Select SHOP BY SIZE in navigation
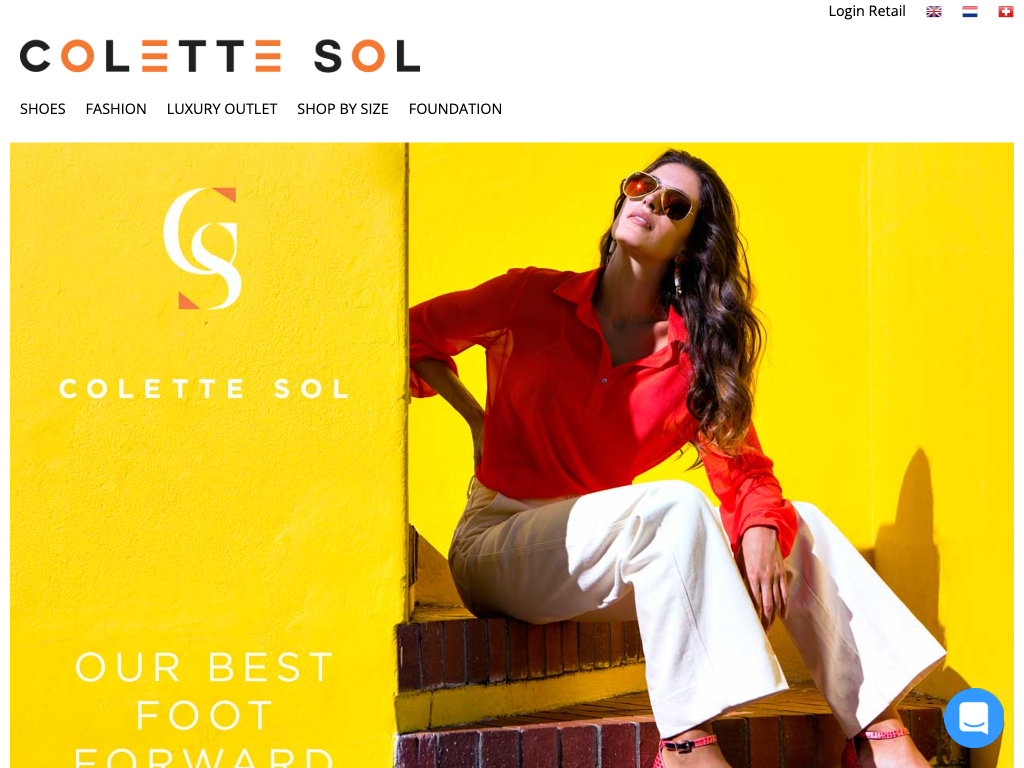This screenshot has height=768, width=1024. (x=343, y=109)
